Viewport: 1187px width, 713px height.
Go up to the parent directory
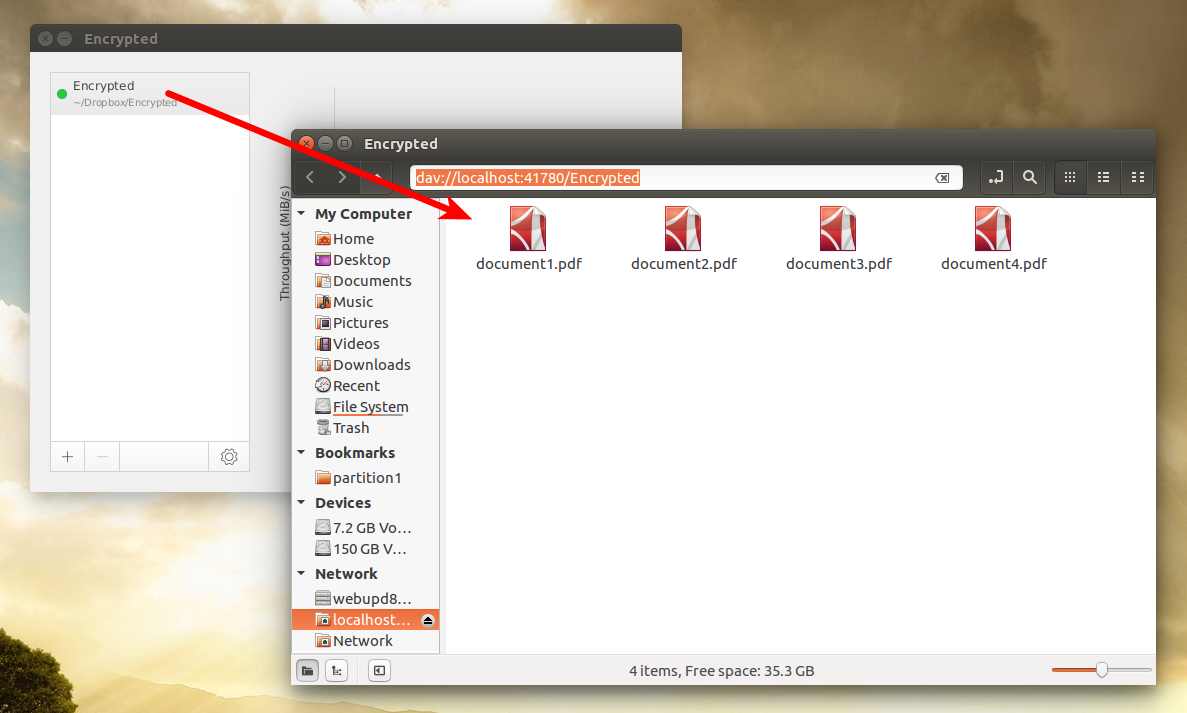click(x=377, y=177)
